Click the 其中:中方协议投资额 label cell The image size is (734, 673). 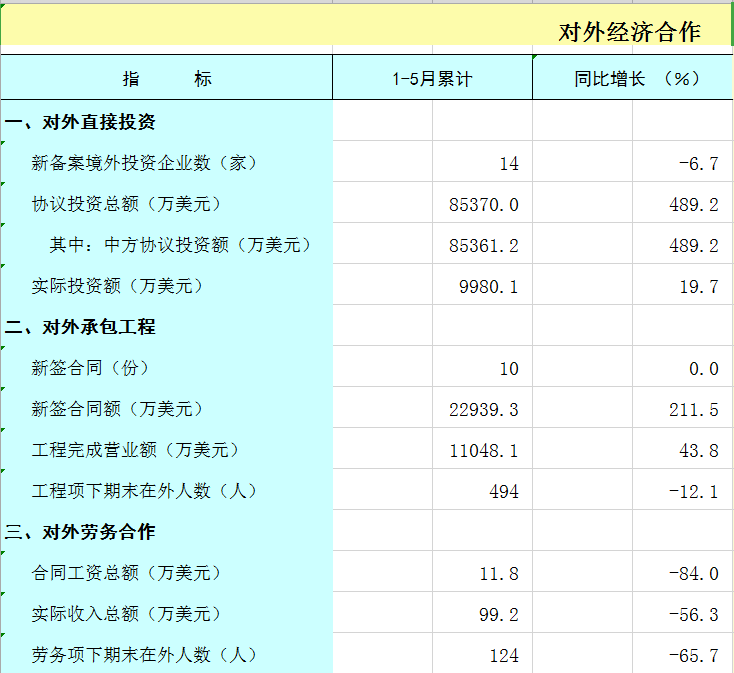point(181,245)
